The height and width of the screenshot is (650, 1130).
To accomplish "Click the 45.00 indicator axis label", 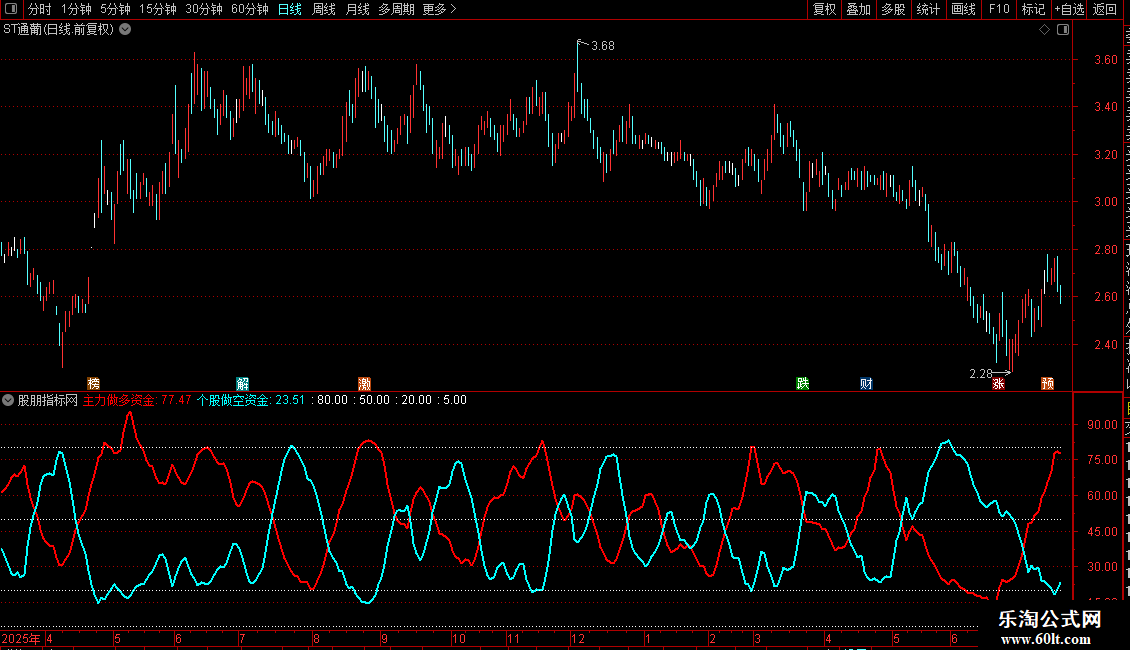I will (1103, 532).
